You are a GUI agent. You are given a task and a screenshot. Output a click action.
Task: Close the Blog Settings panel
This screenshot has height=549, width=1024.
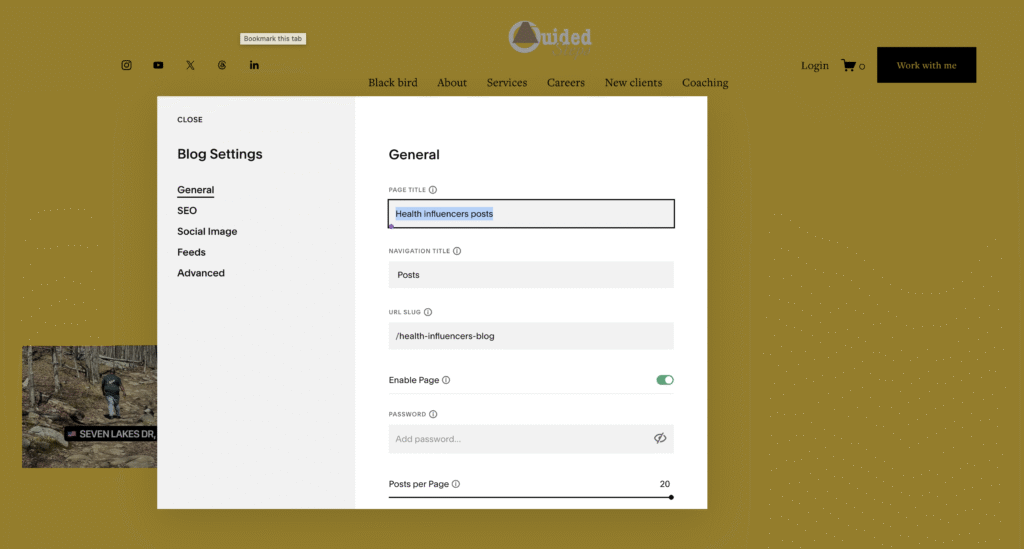(x=190, y=120)
